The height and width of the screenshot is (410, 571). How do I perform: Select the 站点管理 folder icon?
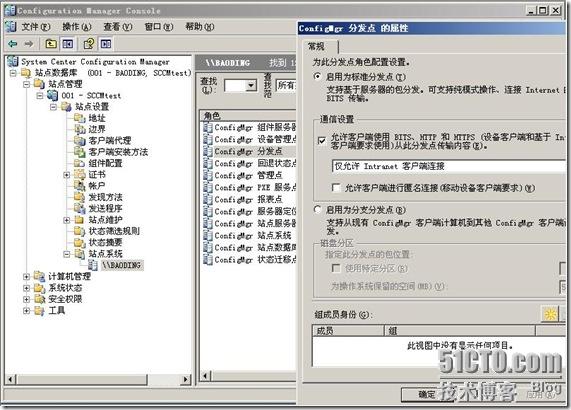click(39, 84)
